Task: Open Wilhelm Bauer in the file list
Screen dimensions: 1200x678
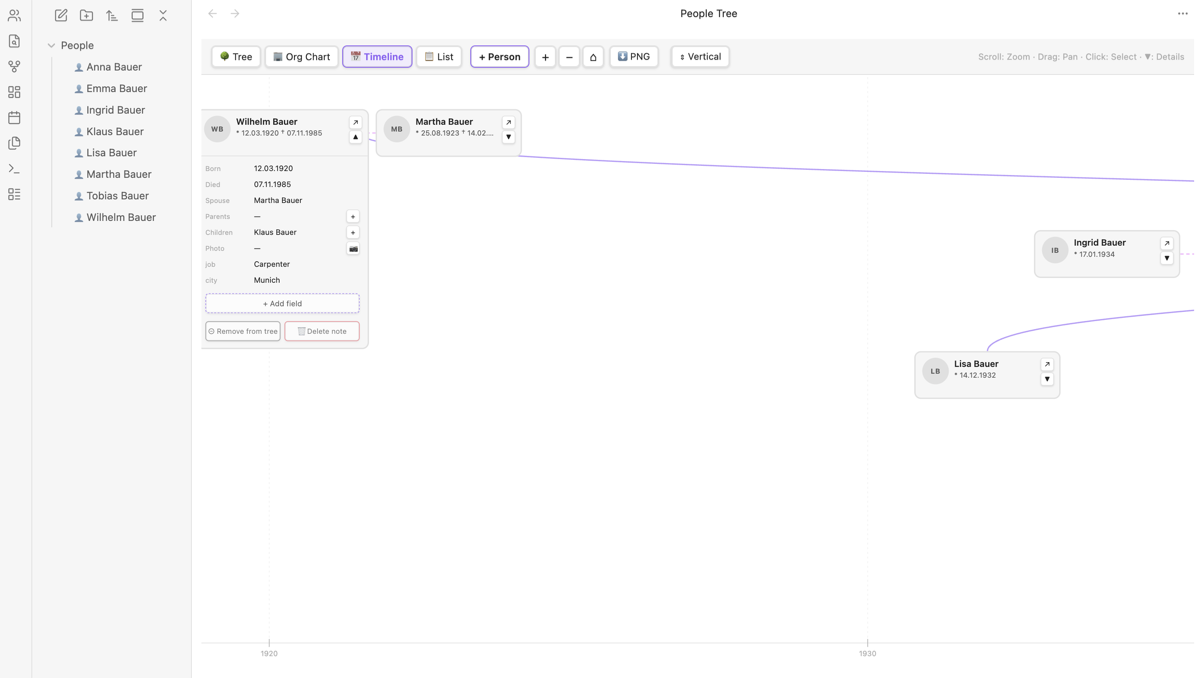Action: pos(121,217)
